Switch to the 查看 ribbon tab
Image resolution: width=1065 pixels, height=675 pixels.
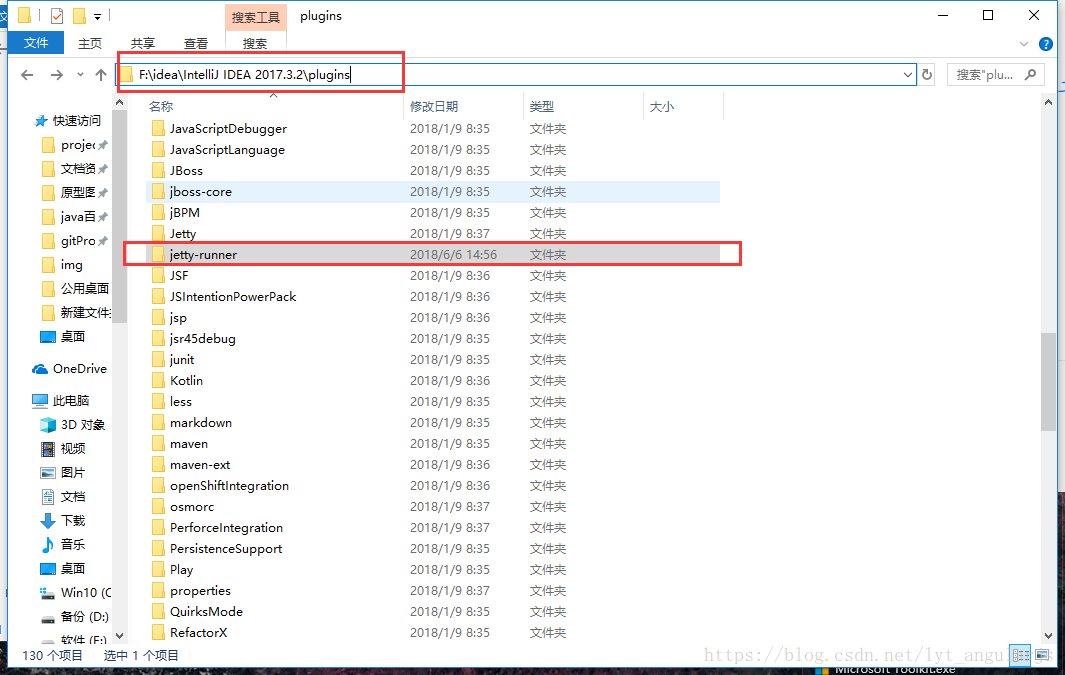[196, 43]
